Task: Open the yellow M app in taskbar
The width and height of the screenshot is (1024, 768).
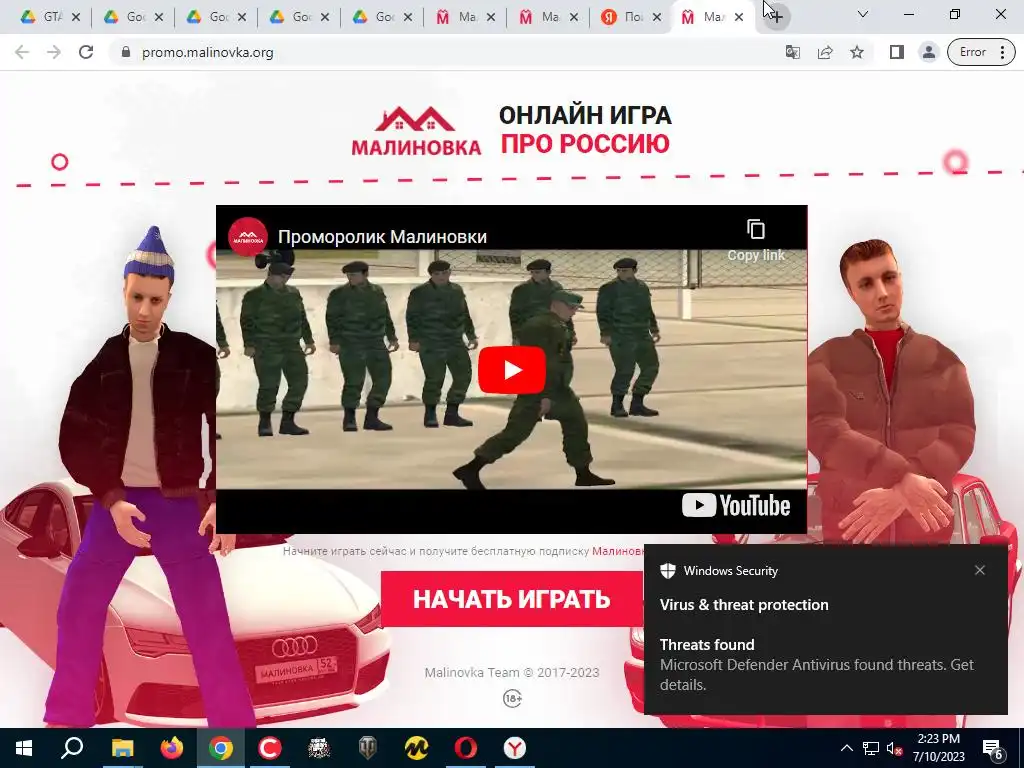Action: [x=417, y=748]
